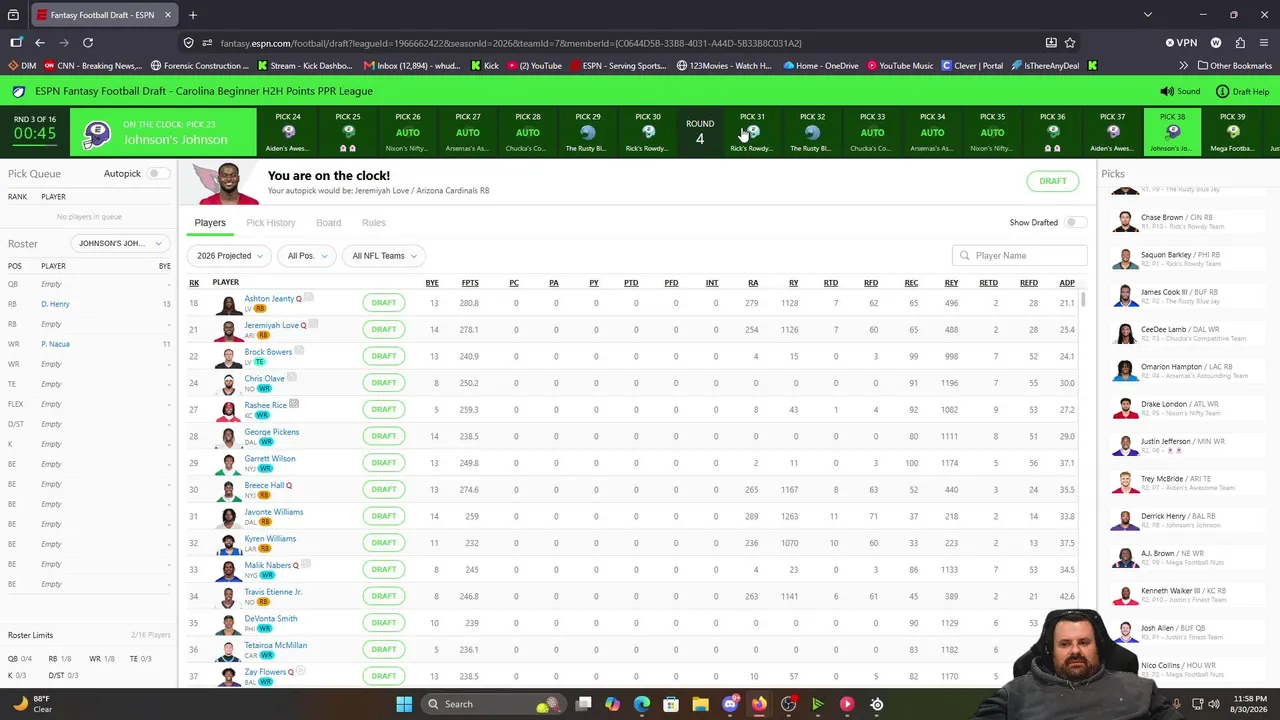Enable the Show Drafted toggle
Image resolution: width=1280 pixels, height=720 pixels.
pos(1074,223)
